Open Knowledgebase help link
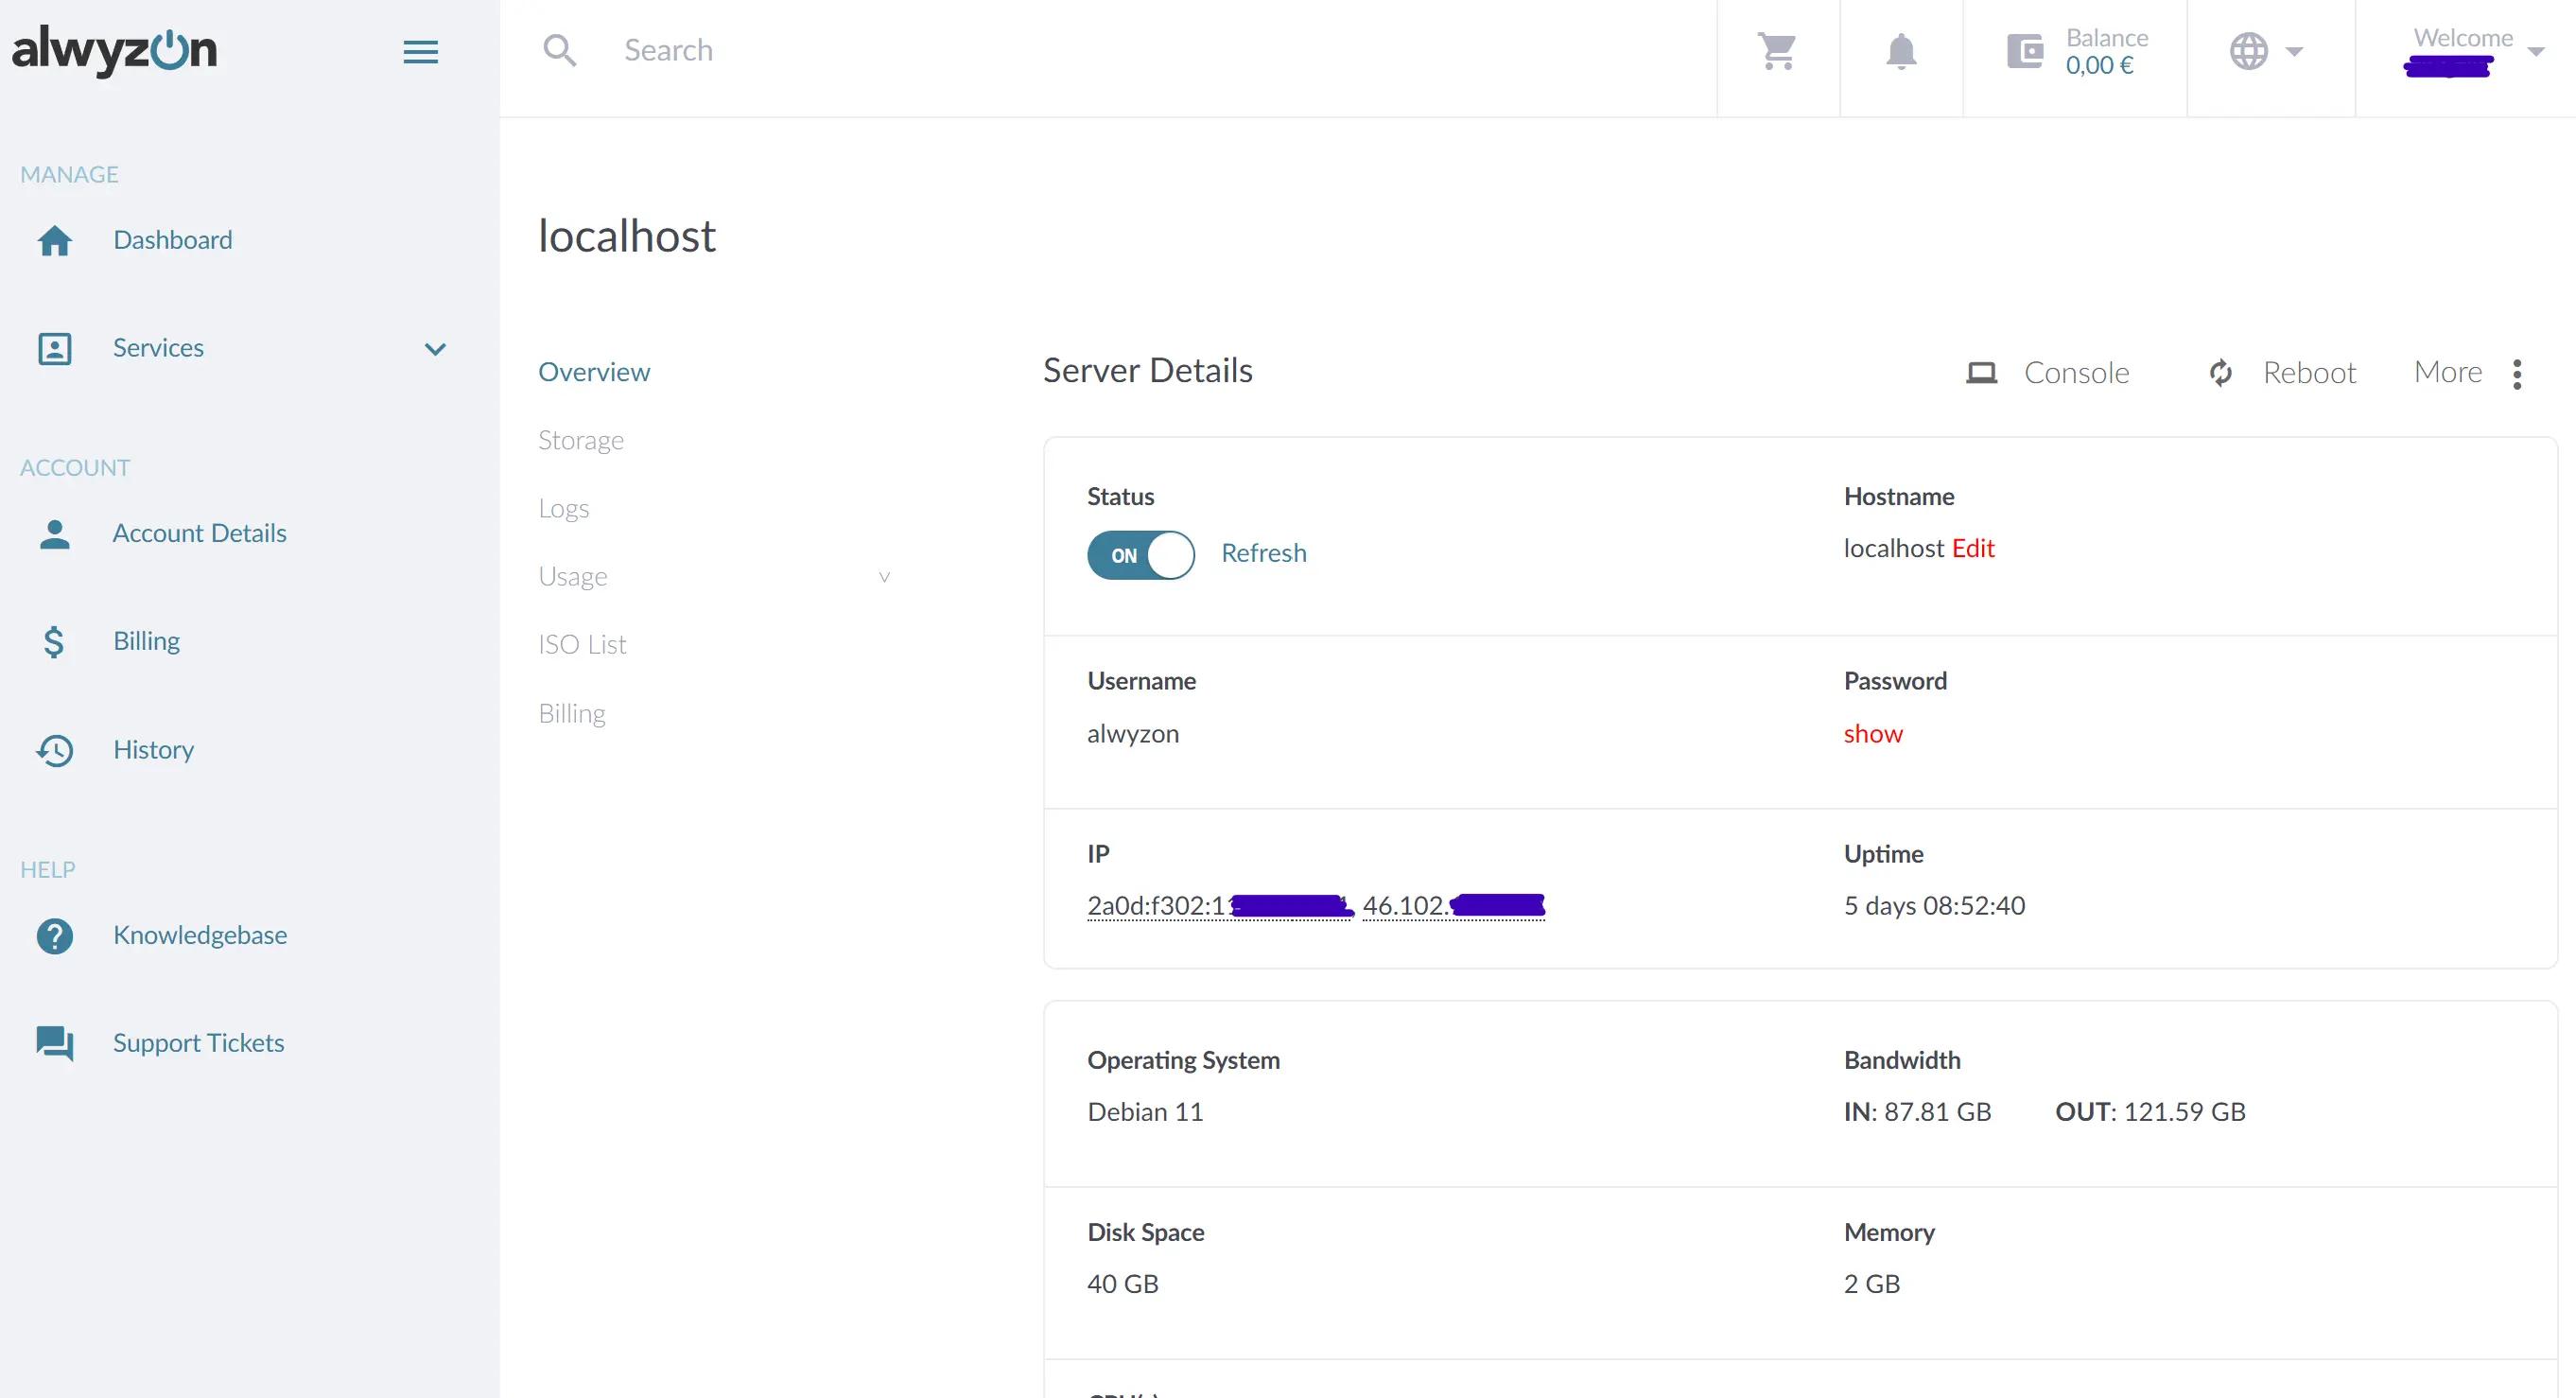Screen dimensions: 2576x1398 (x=200, y=935)
